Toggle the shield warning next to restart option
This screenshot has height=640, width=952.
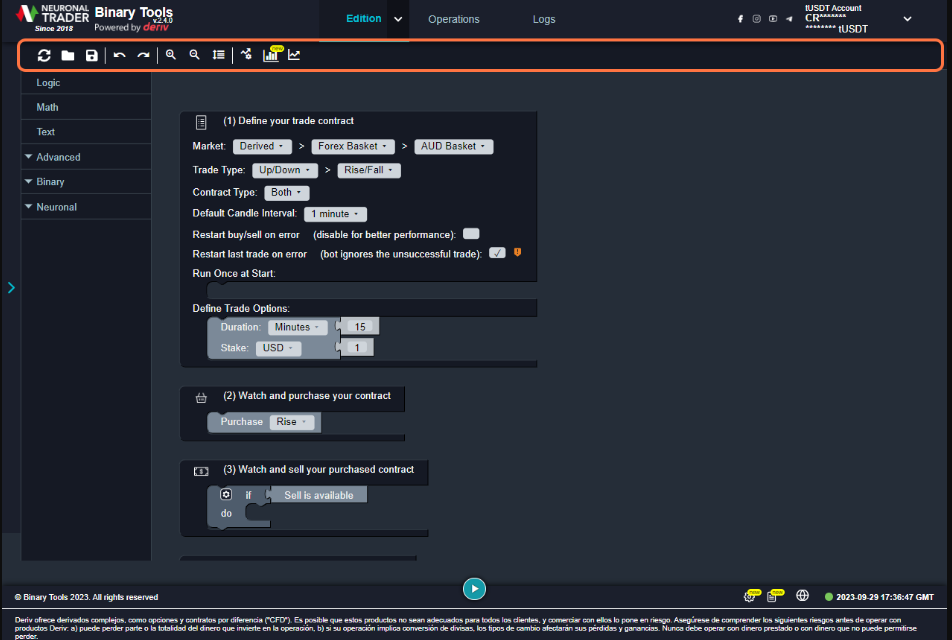point(517,252)
